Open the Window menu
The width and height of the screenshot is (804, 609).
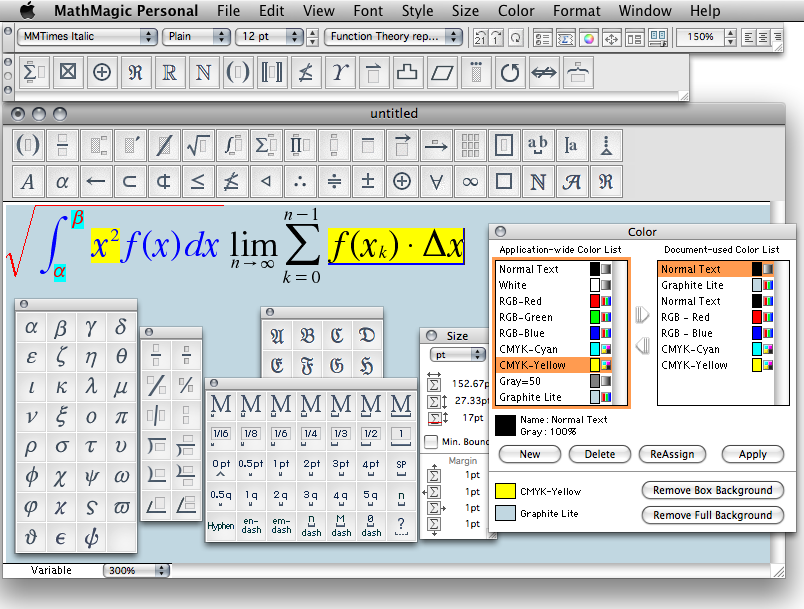pyautogui.click(x=645, y=11)
